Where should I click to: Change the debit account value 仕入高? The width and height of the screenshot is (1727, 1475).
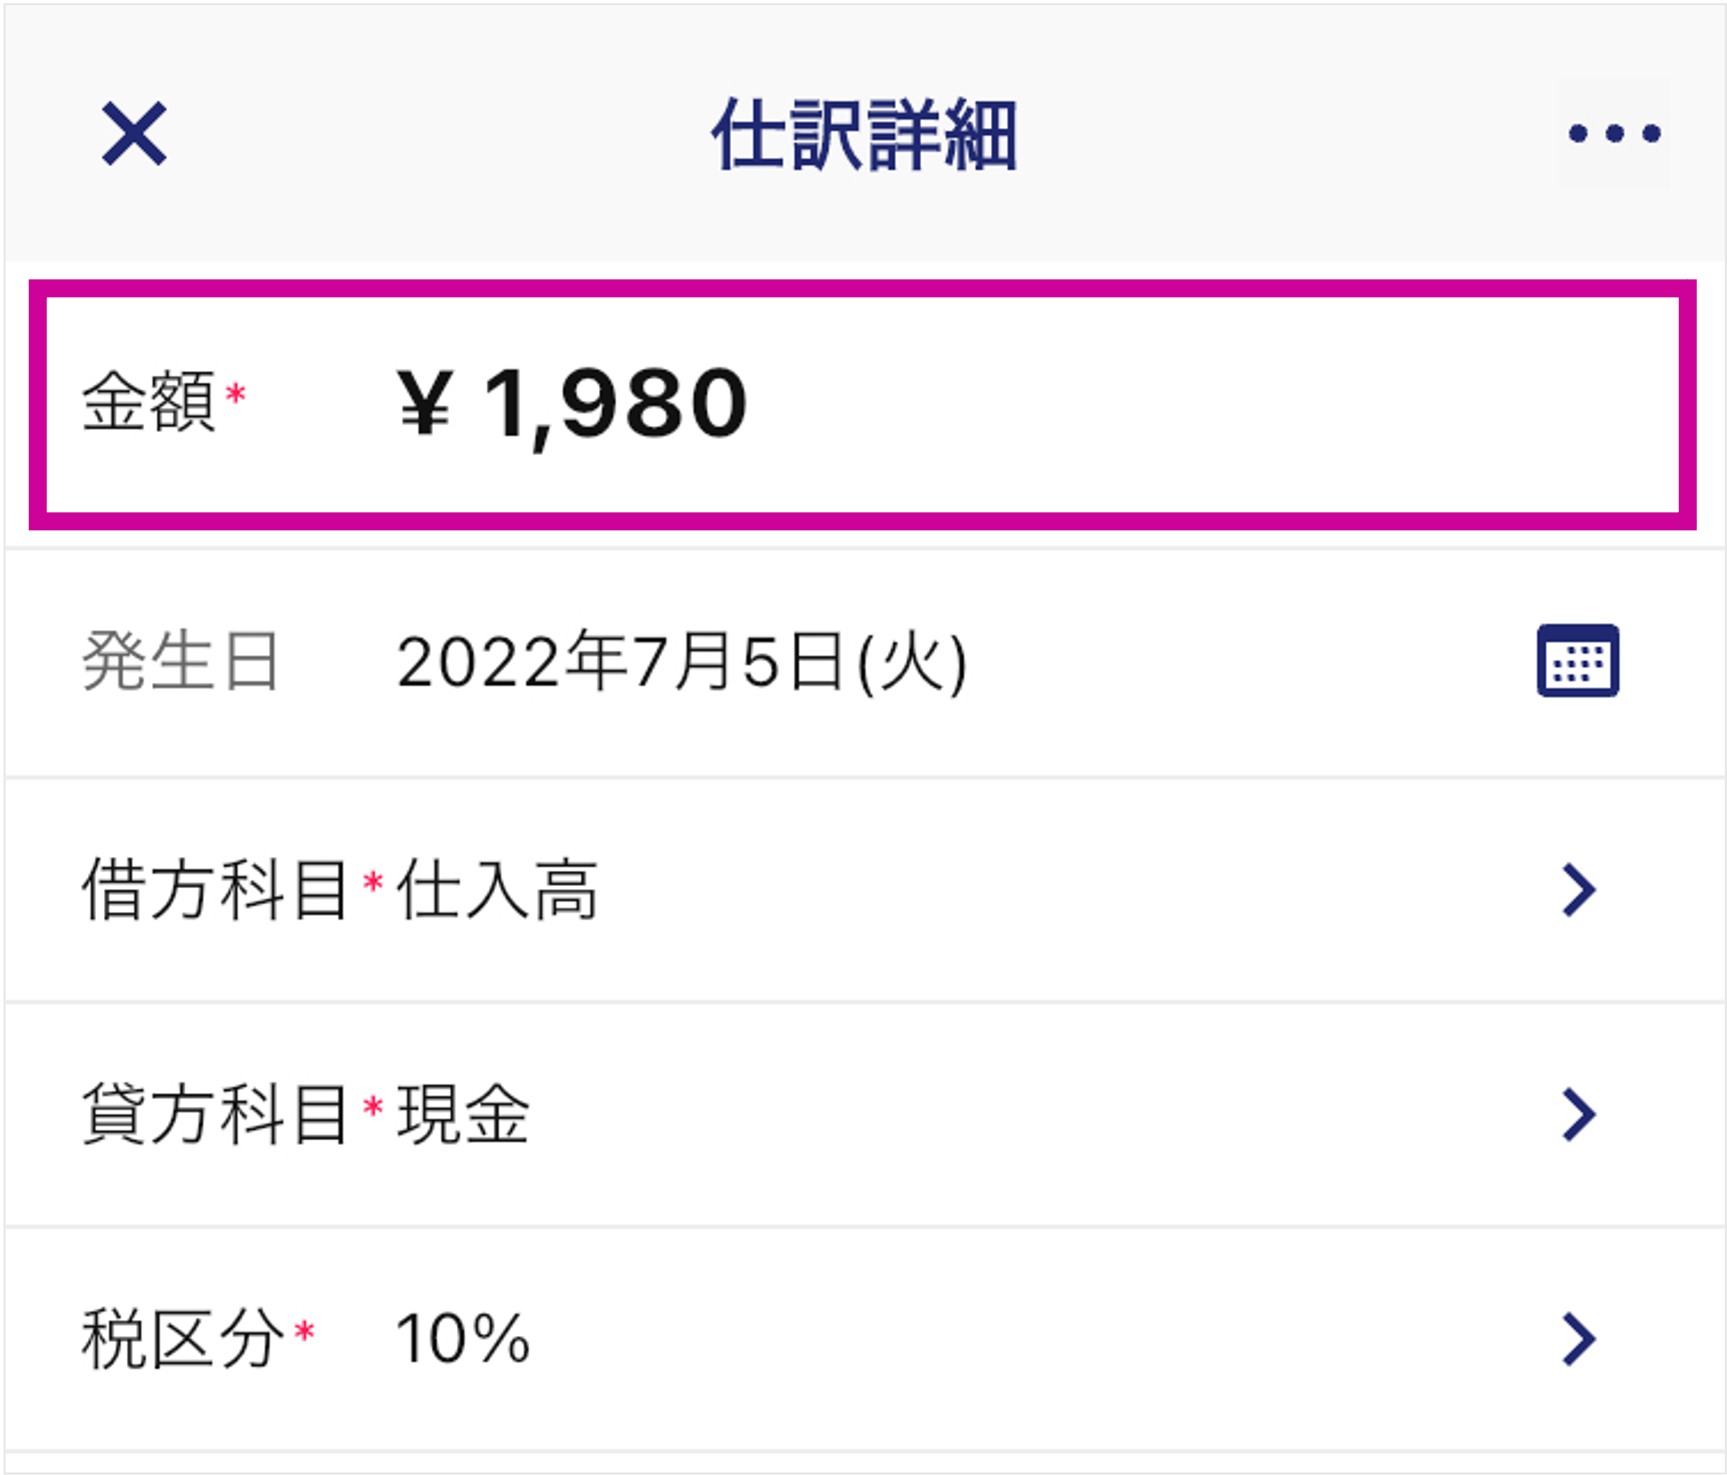pyautogui.click(x=497, y=889)
